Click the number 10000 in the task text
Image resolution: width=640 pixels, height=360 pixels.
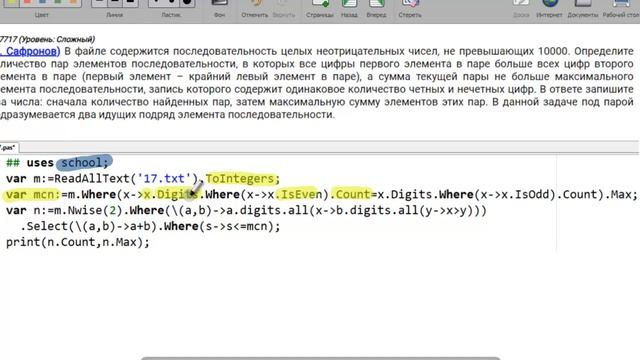click(553, 51)
